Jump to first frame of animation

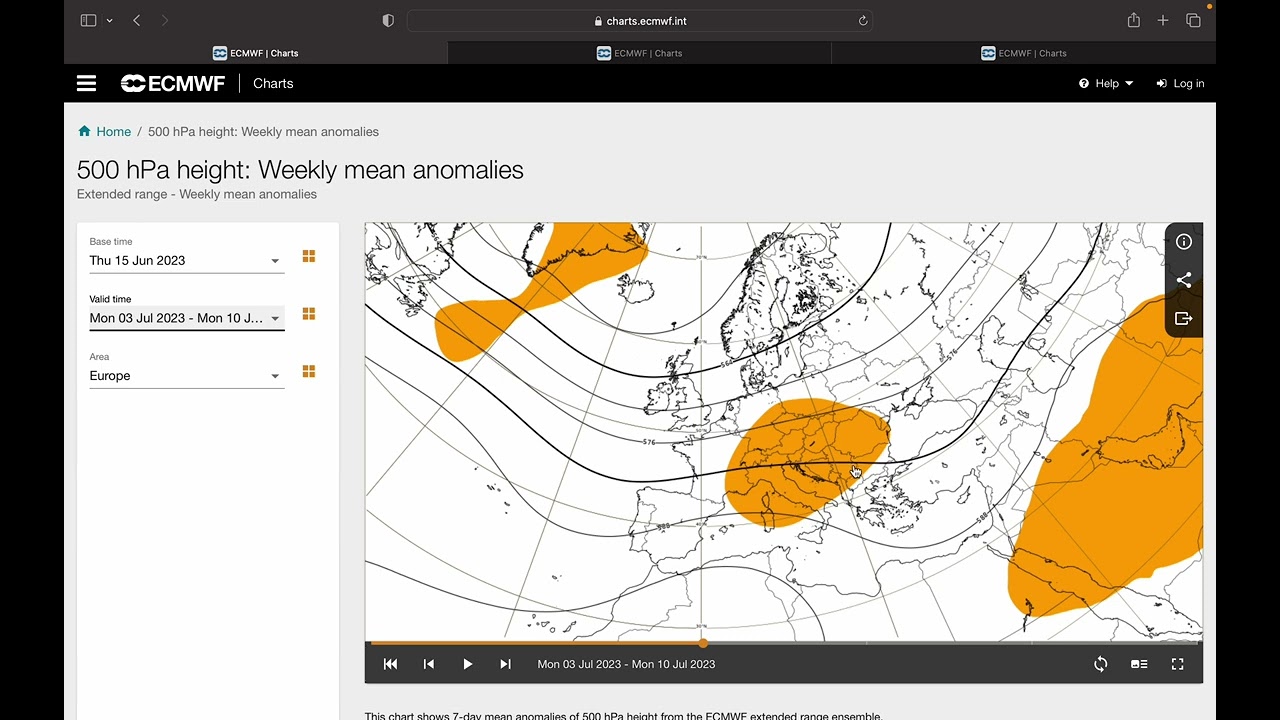coord(391,664)
